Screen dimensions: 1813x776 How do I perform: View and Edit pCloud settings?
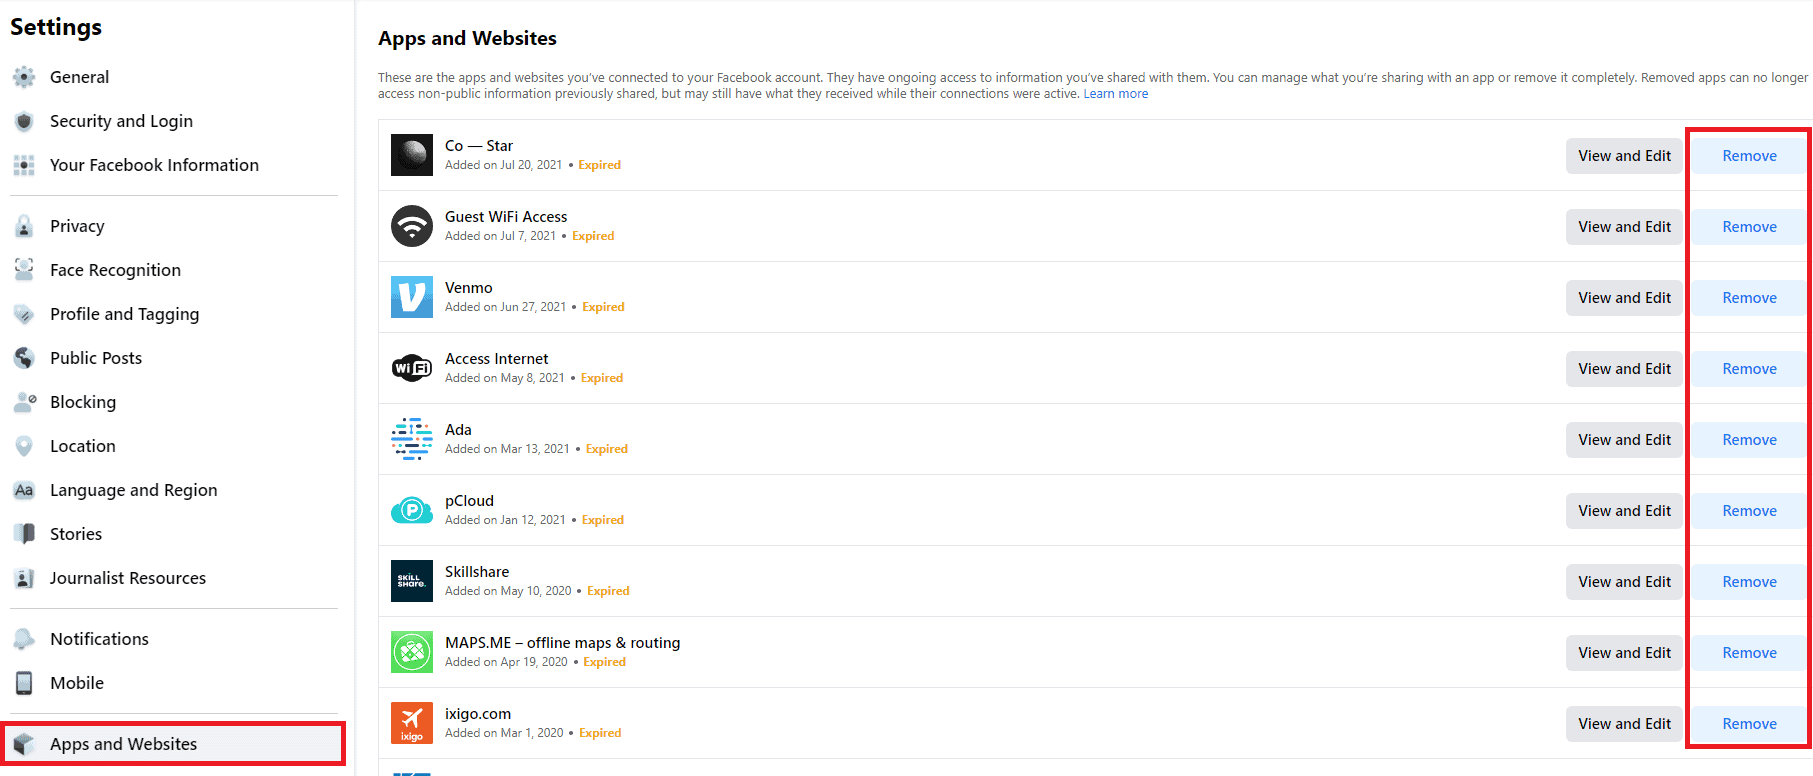pos(1624,511)
